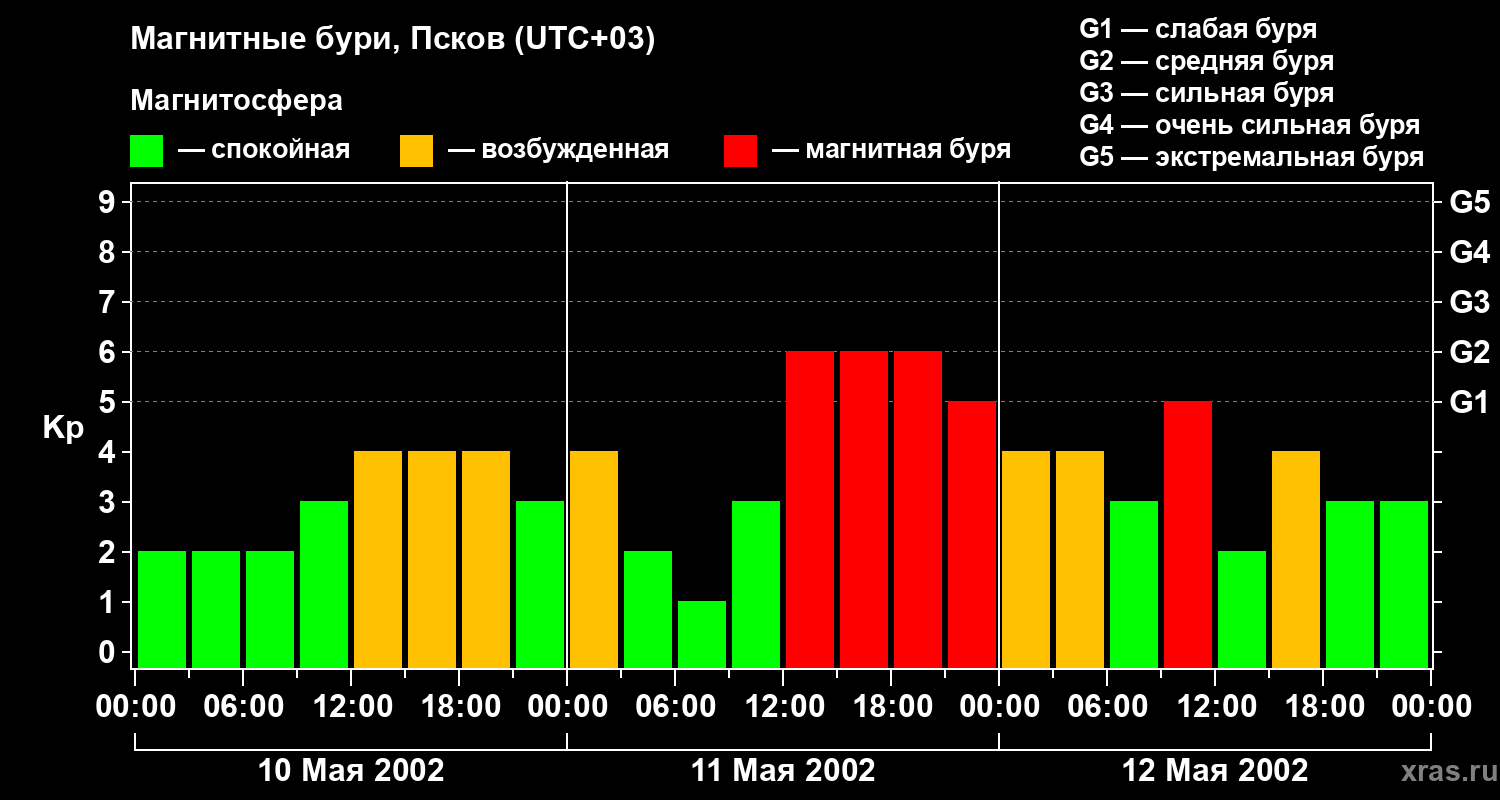Click the red bar starting 18:00 on 11 Мая
Viewport: 1500px width, 800px height.
(x=918, y=509)
